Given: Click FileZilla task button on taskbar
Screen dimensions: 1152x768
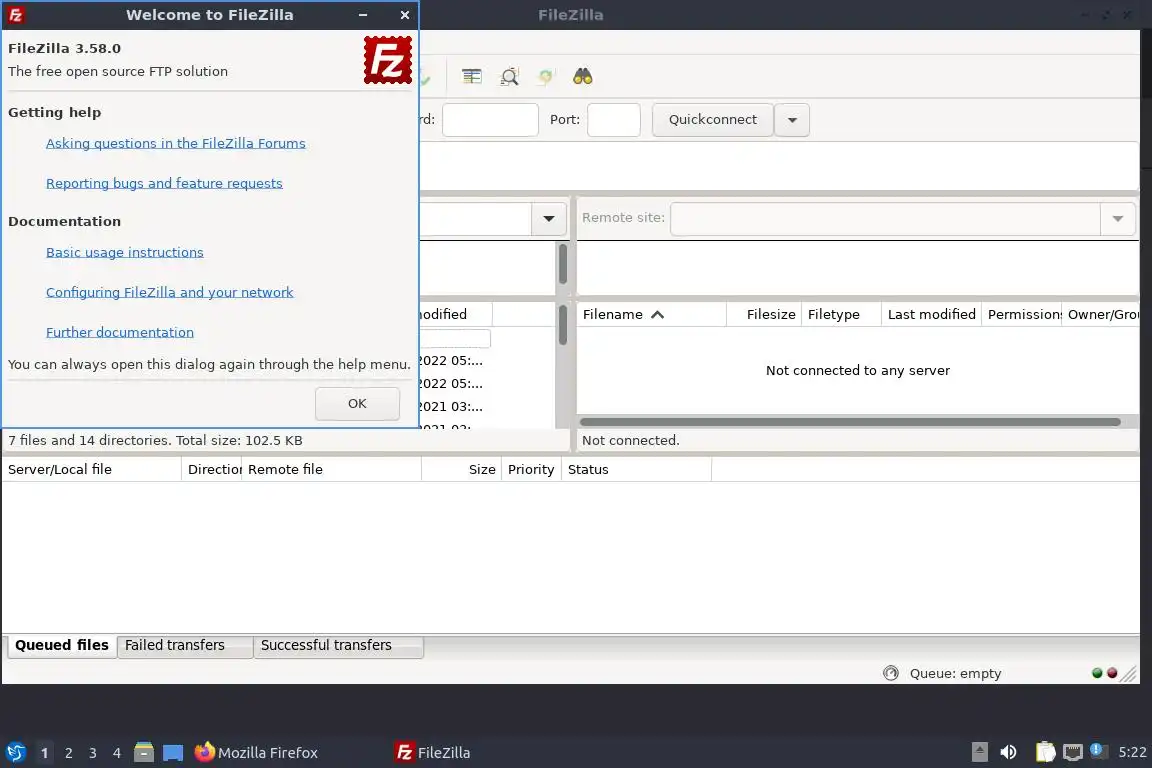Looking at the screenshot, I should pos(433,753).
